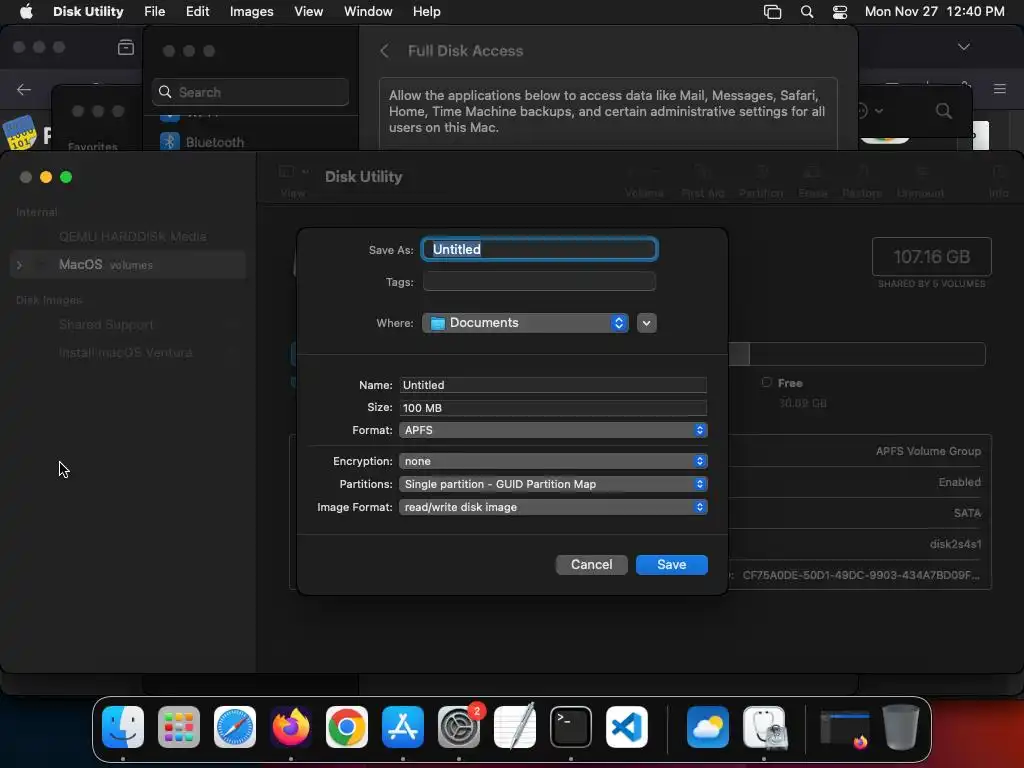Open the hamburger menu in the background browser

tap(1000, 89)
